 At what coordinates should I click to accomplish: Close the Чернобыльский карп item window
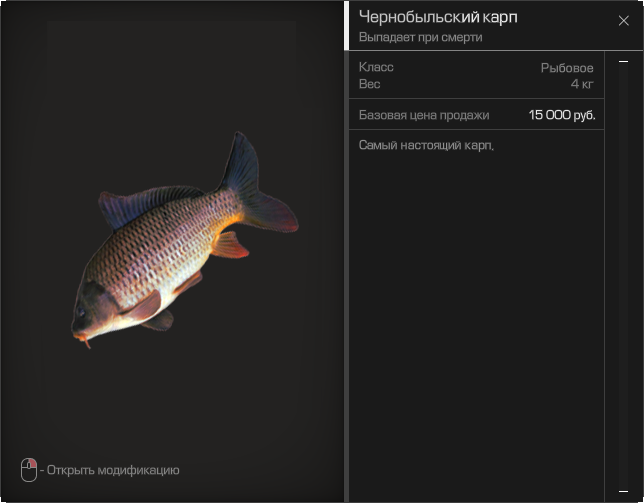point(624,21)
